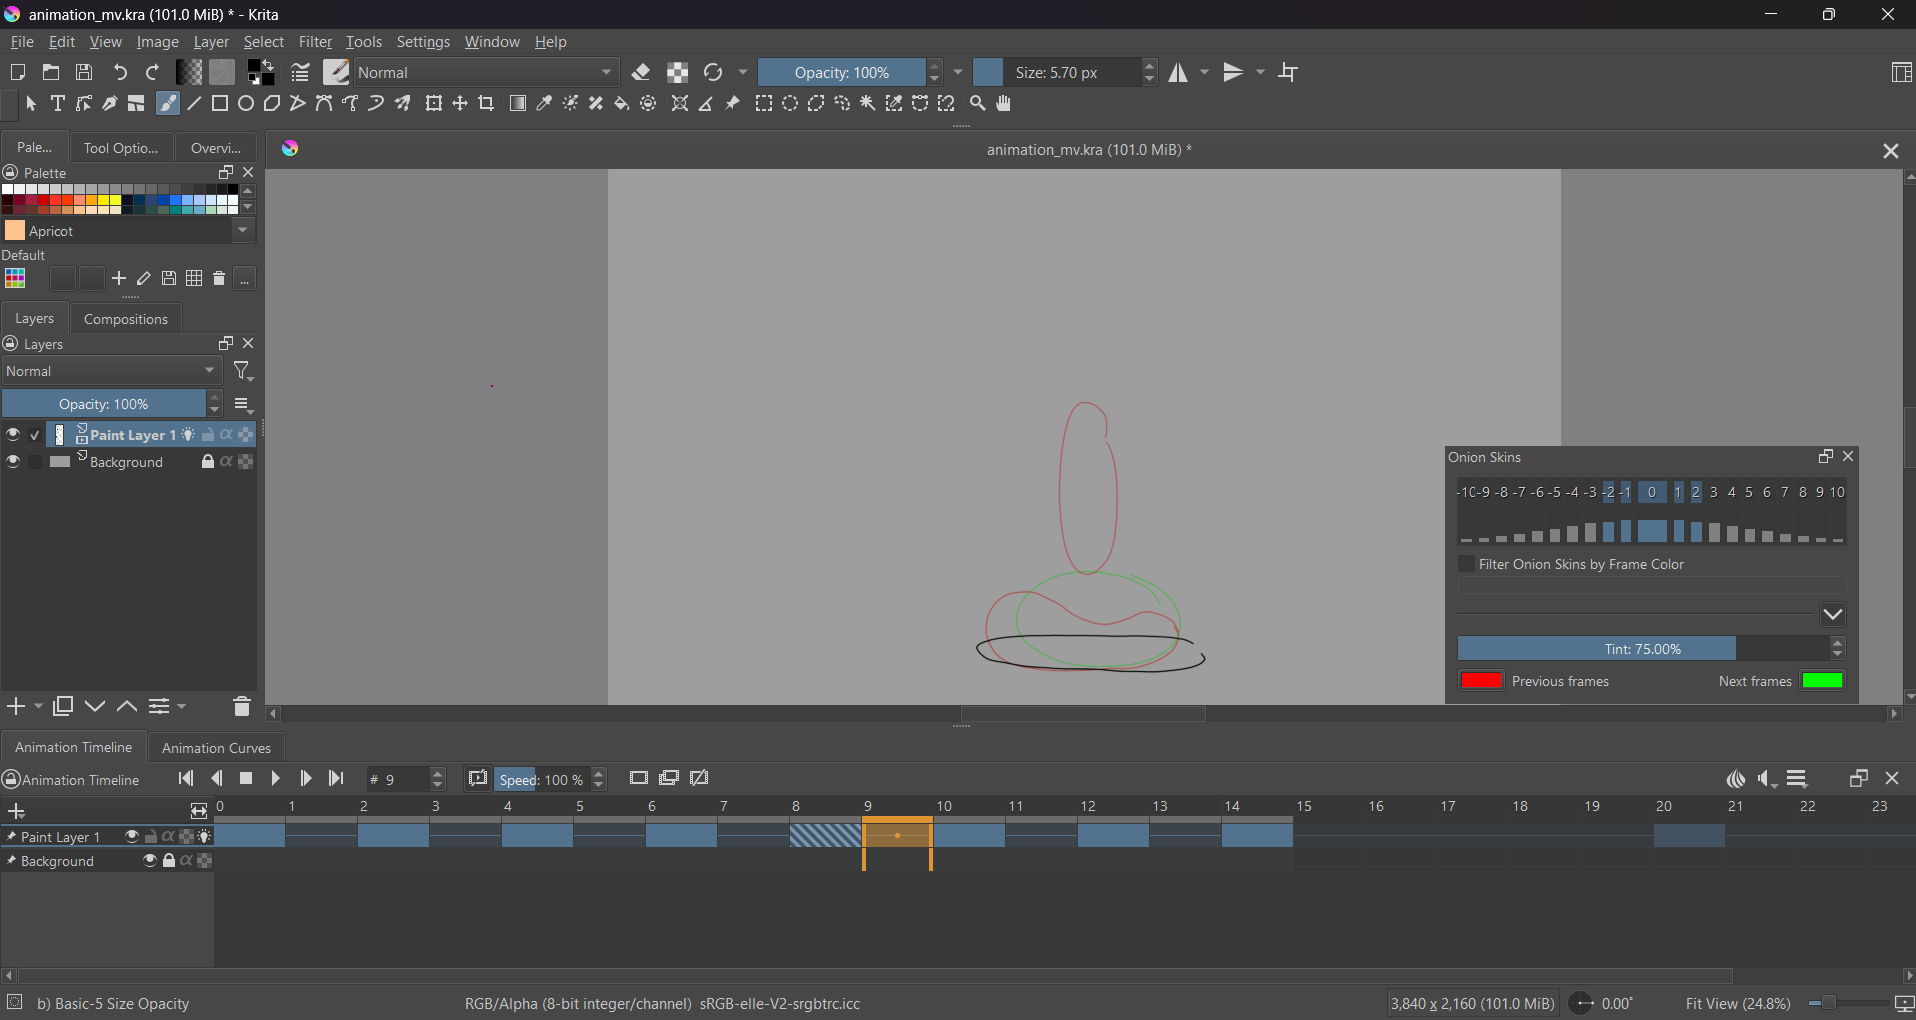1916x1020 pixels.
Task: Open the File menu
Action: click(x=21, y=42)
